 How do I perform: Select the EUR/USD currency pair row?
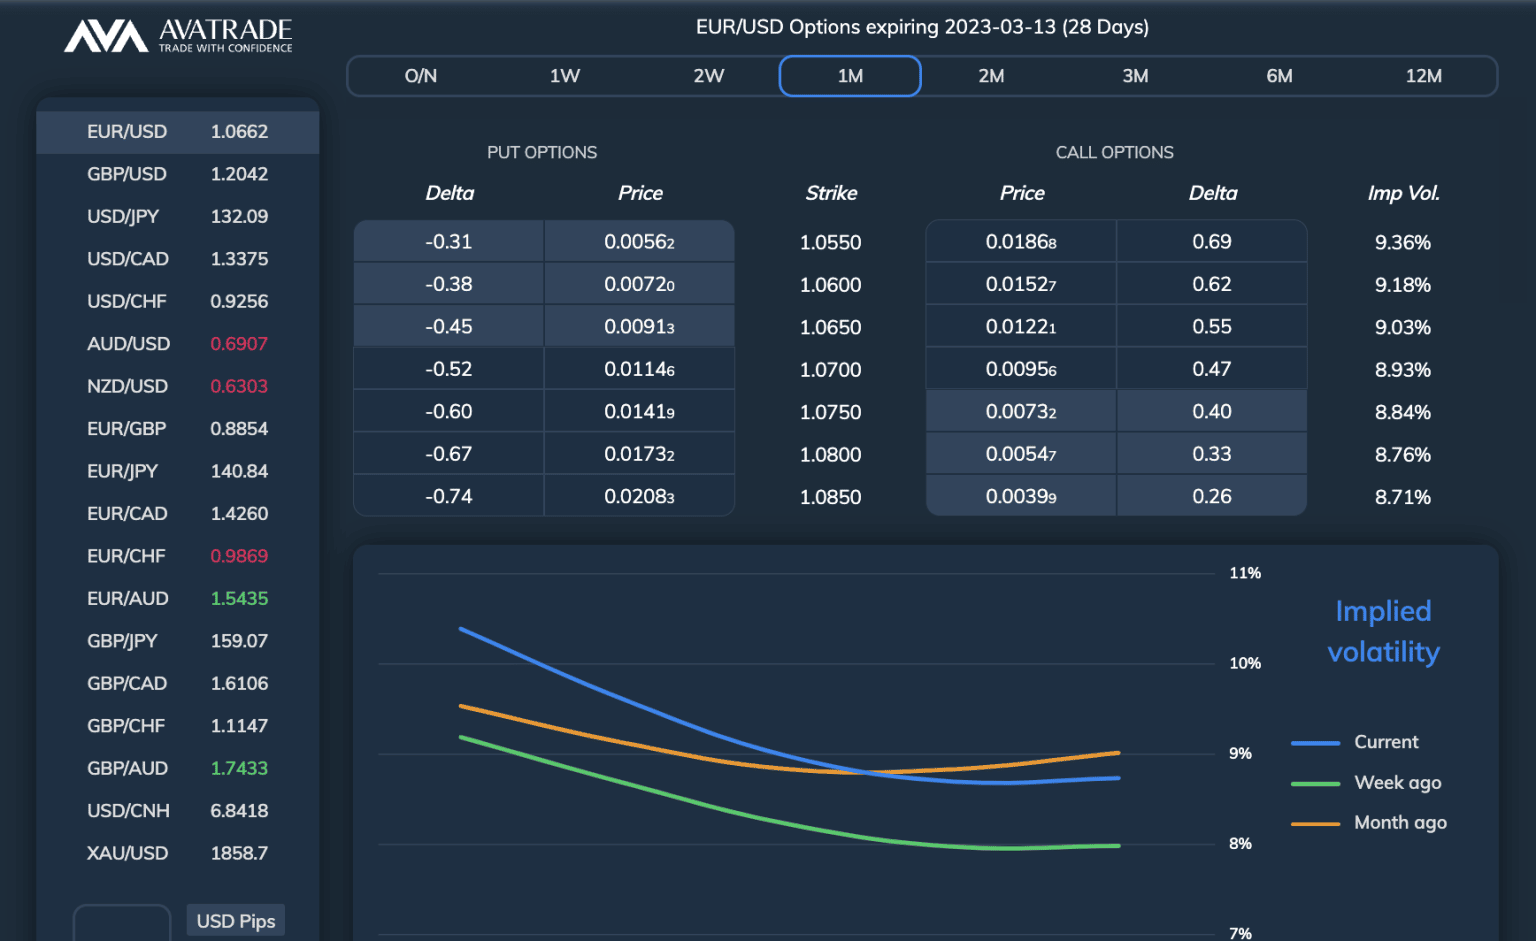tap(178, 132)
